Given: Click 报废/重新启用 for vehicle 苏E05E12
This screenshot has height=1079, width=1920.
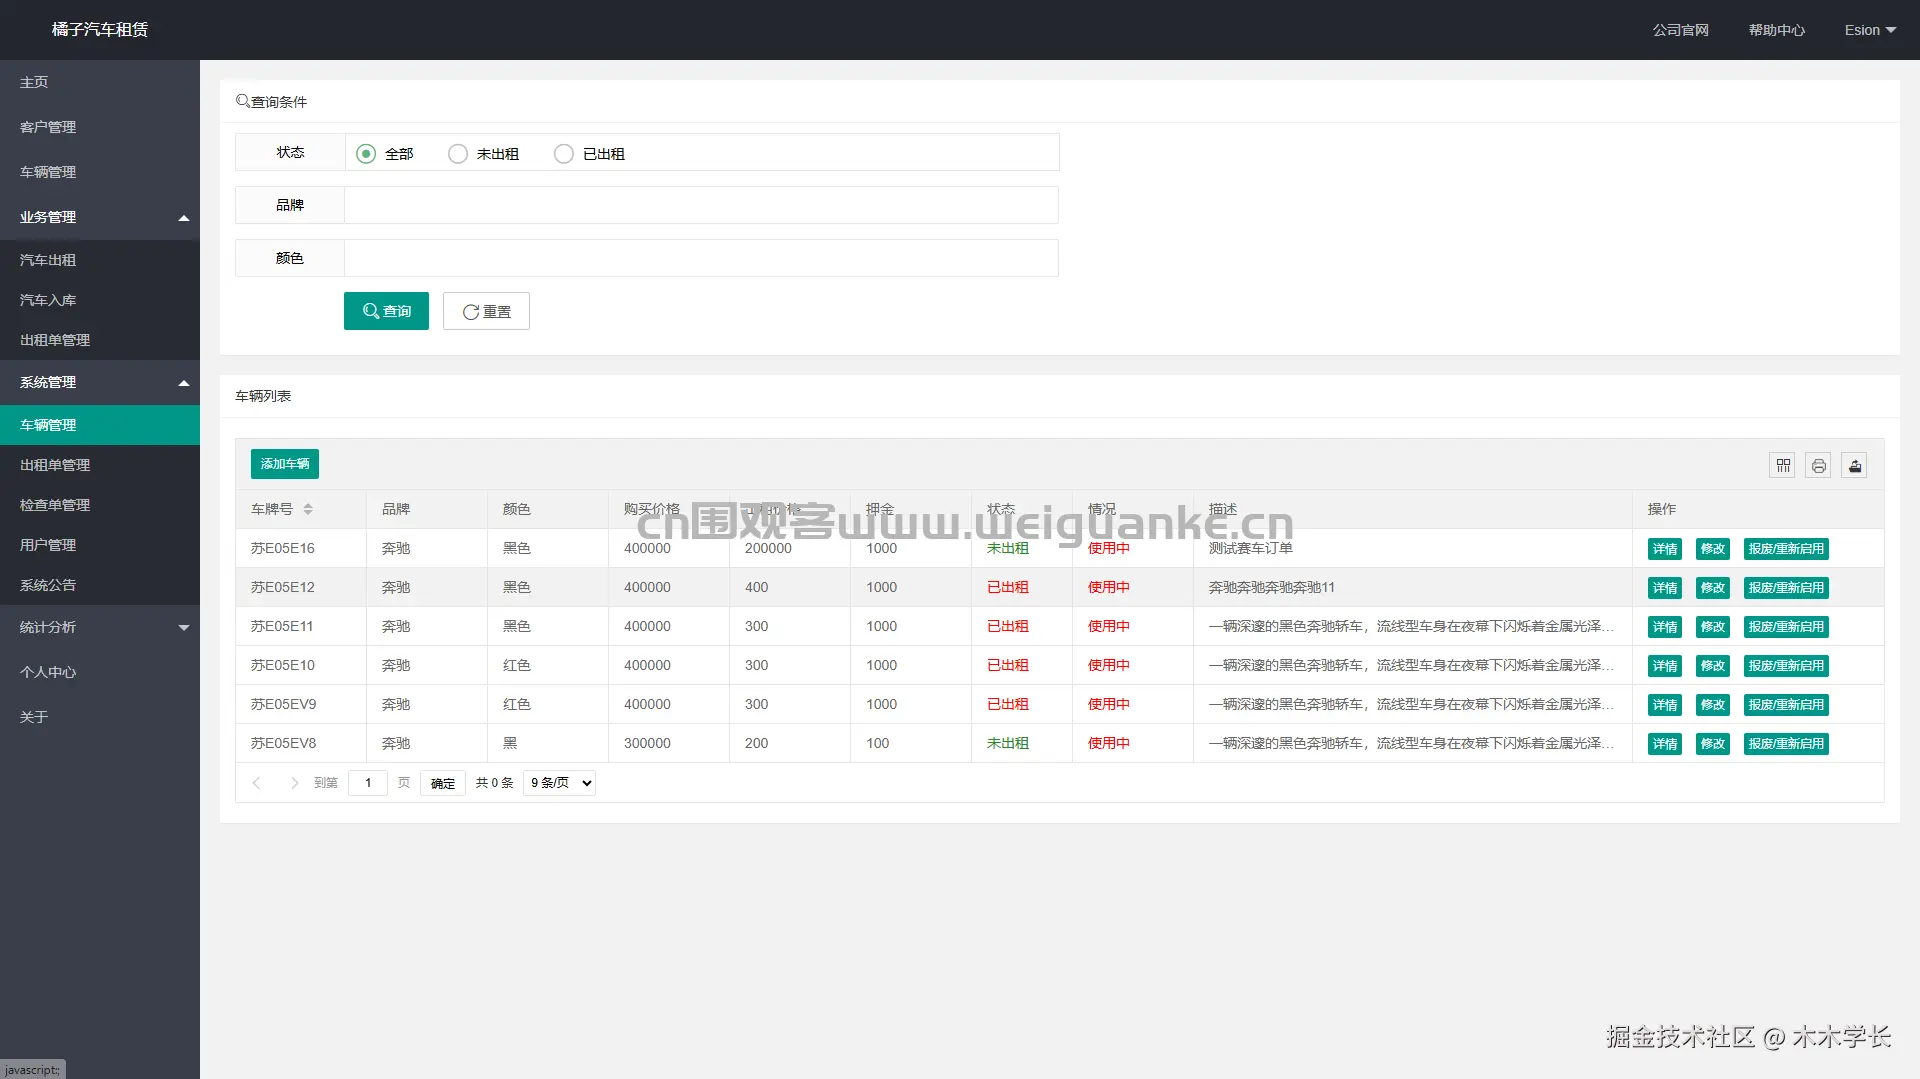Looking at the screenshot, I should 1786,588.
